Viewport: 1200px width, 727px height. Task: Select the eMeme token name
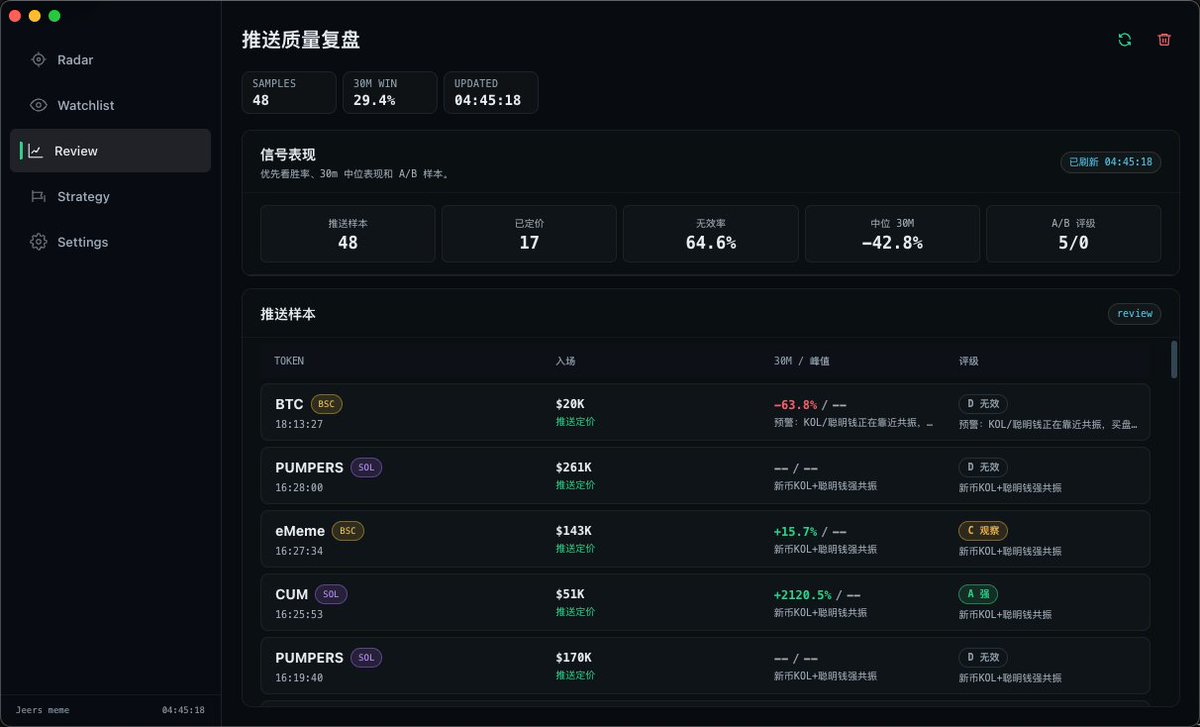[300, 531]
